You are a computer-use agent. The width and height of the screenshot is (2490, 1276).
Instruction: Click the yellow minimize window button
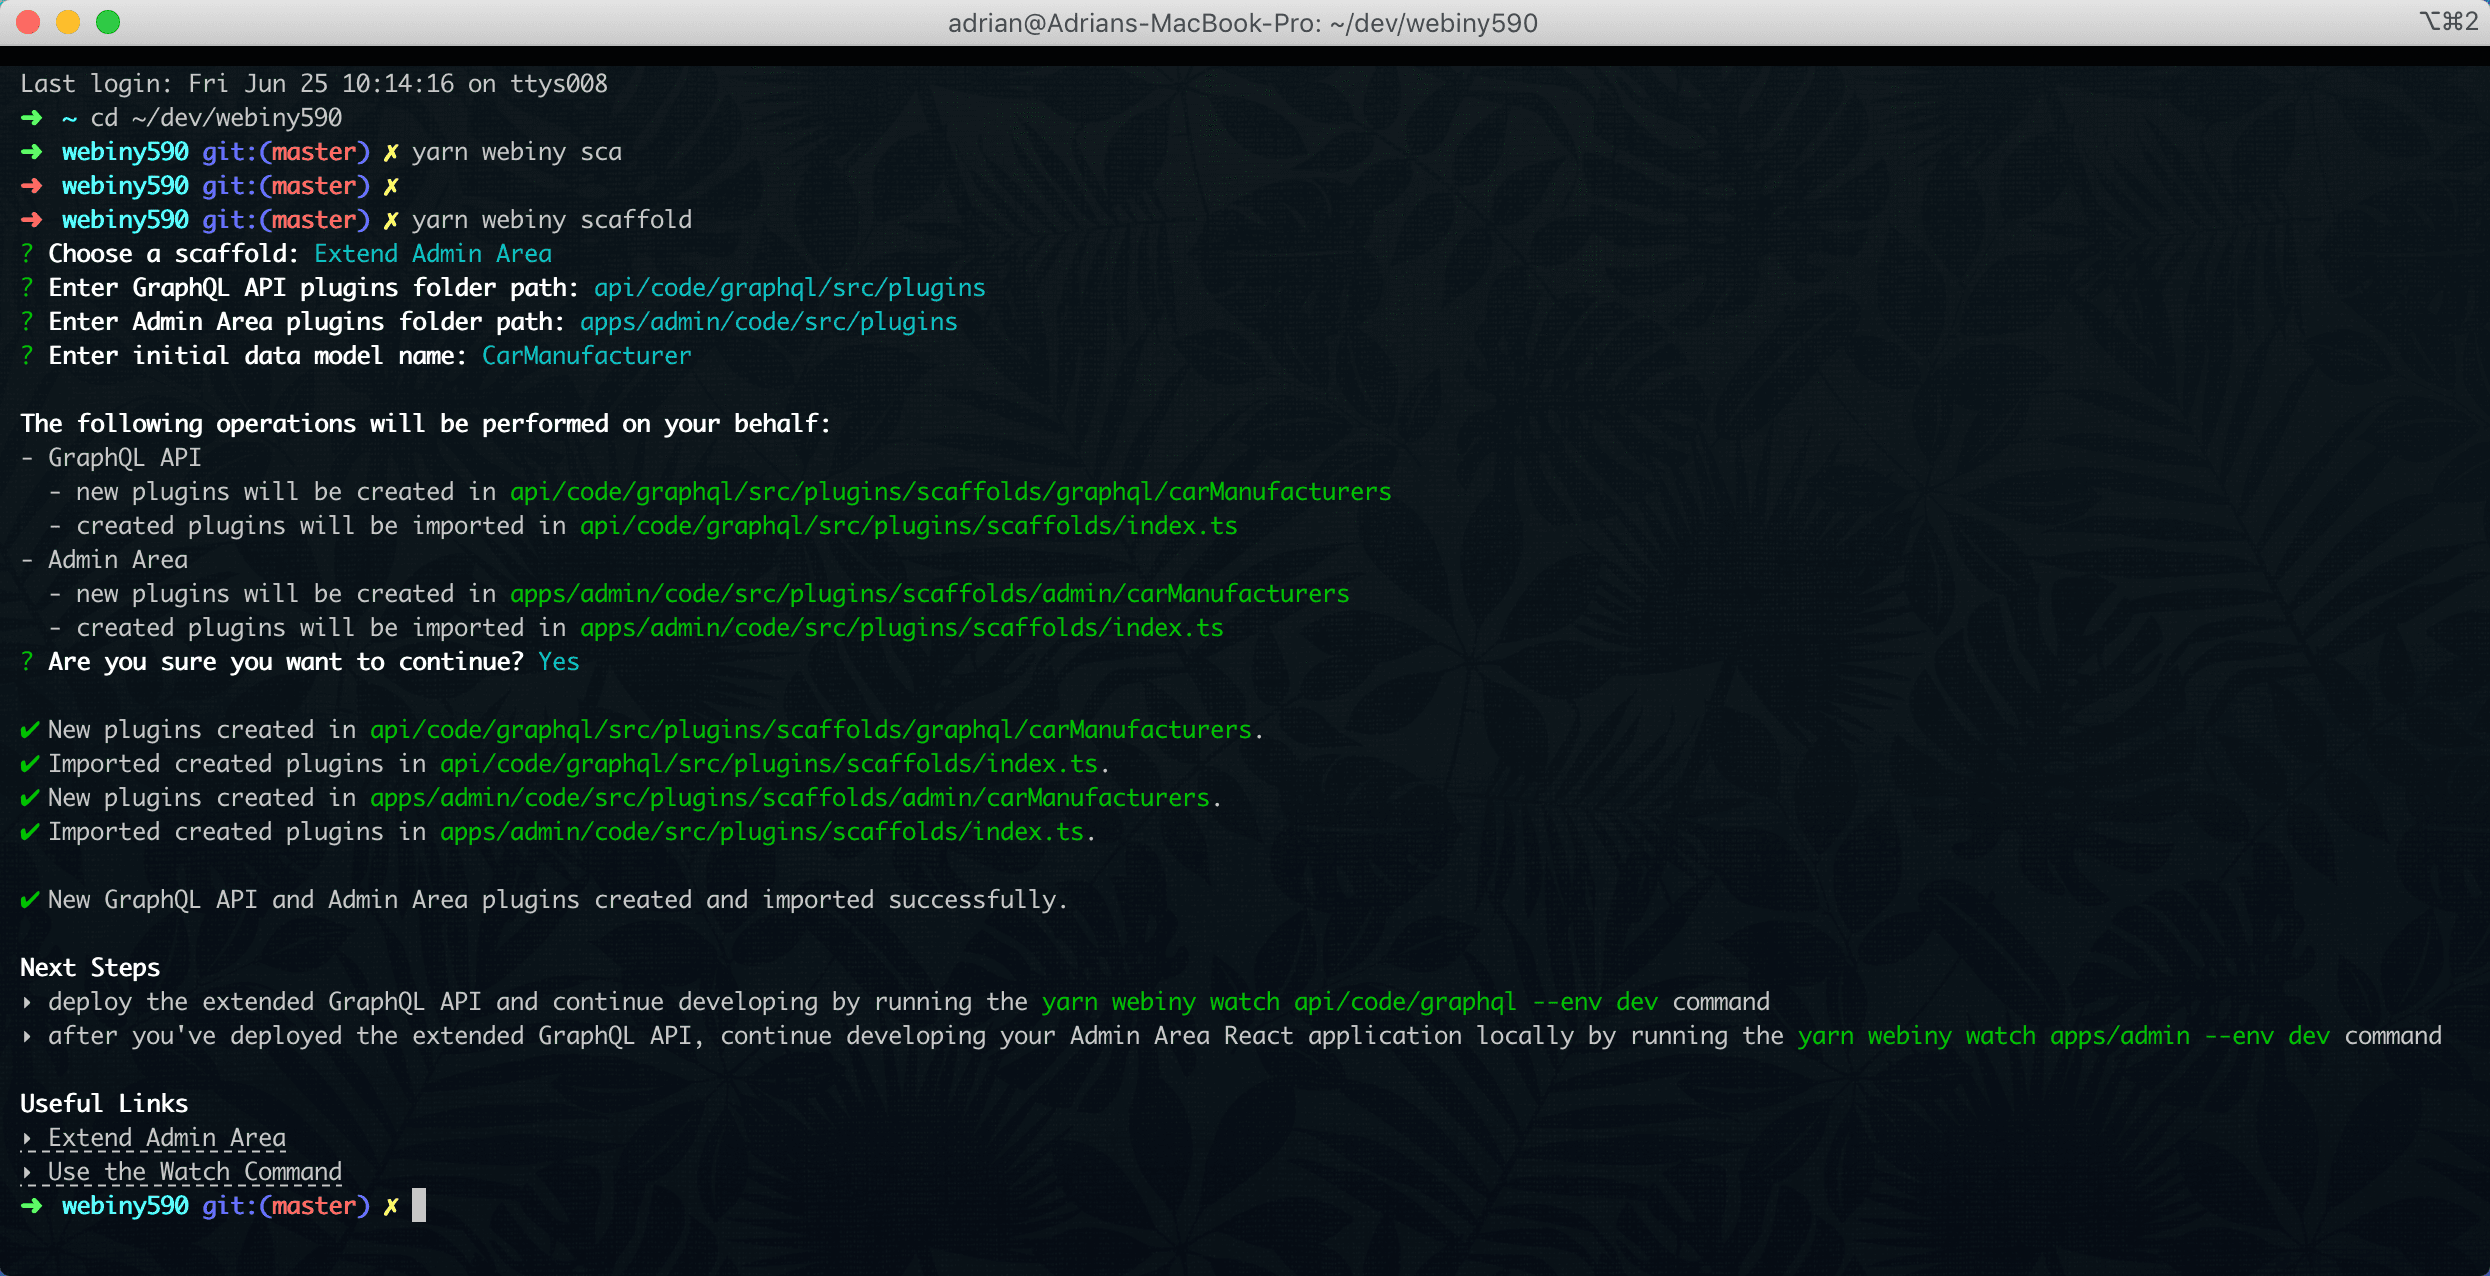coord(68,22)
